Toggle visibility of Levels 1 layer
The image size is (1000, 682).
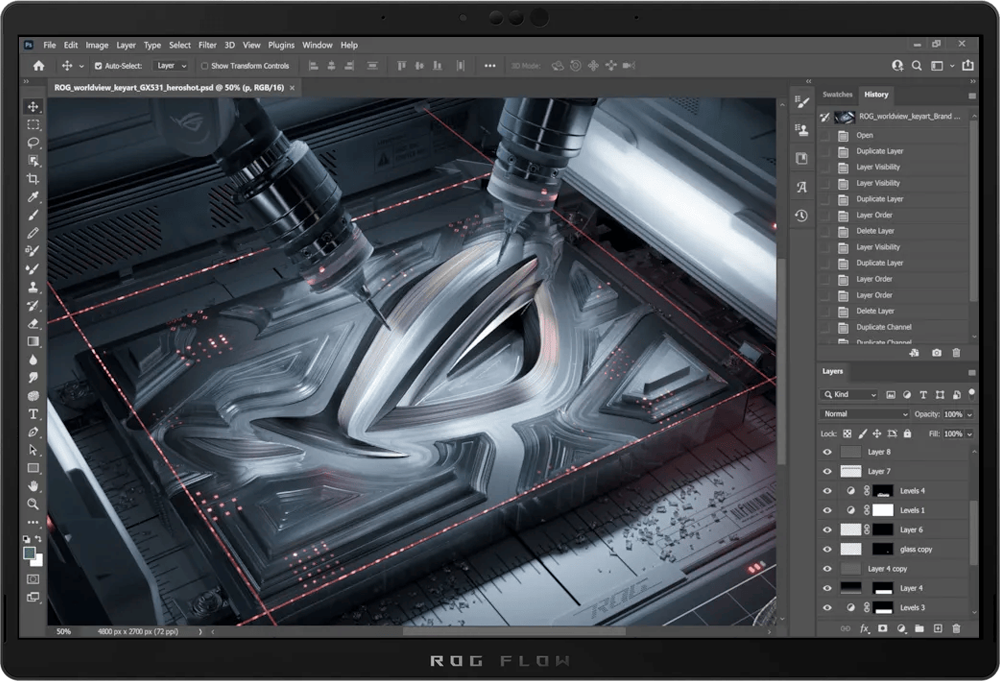point(827,510)
